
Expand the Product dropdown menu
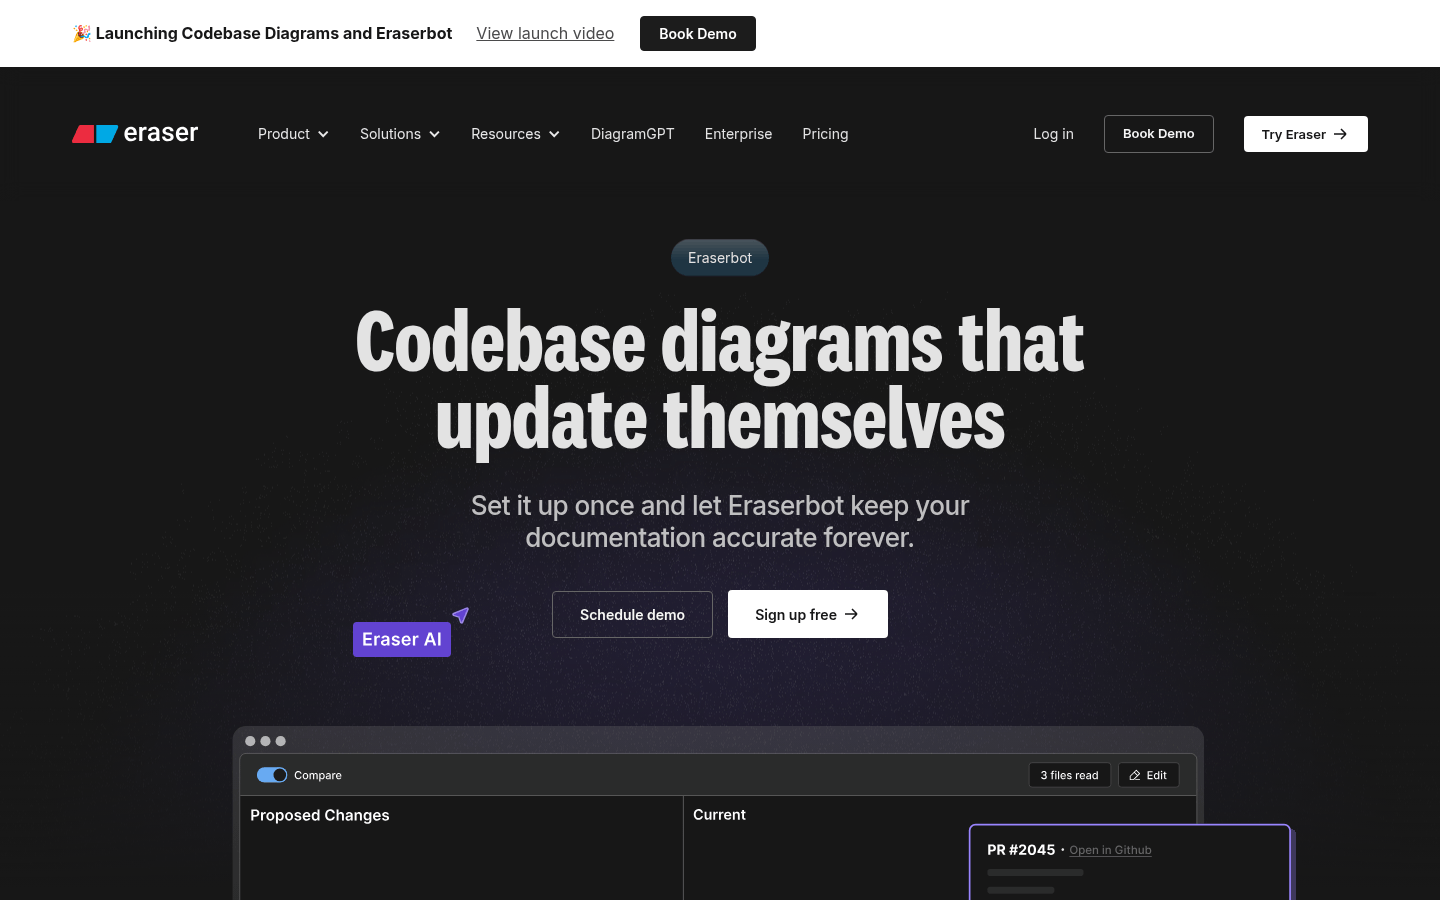[x=293, y=134]
